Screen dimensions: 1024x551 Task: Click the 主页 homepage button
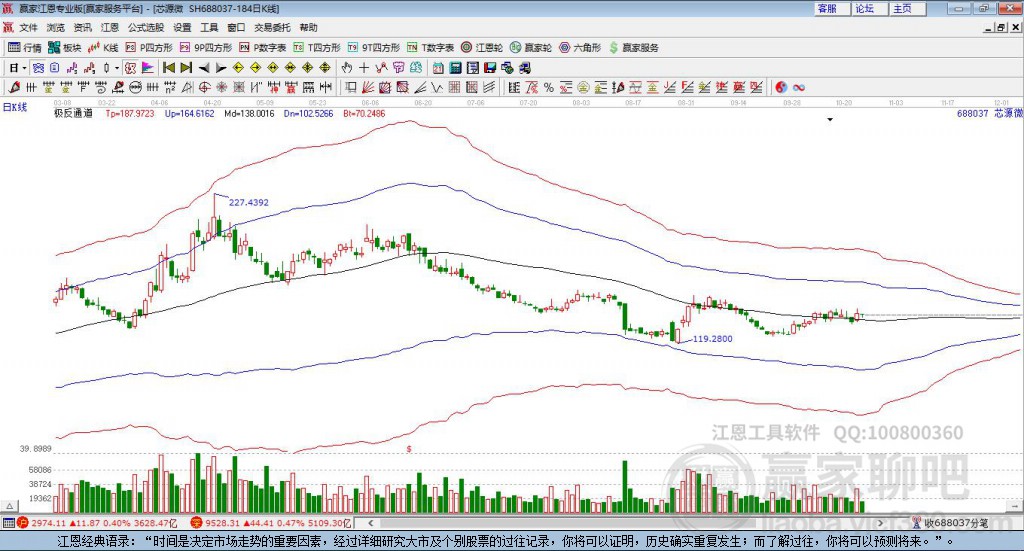(x=908, y=8)
